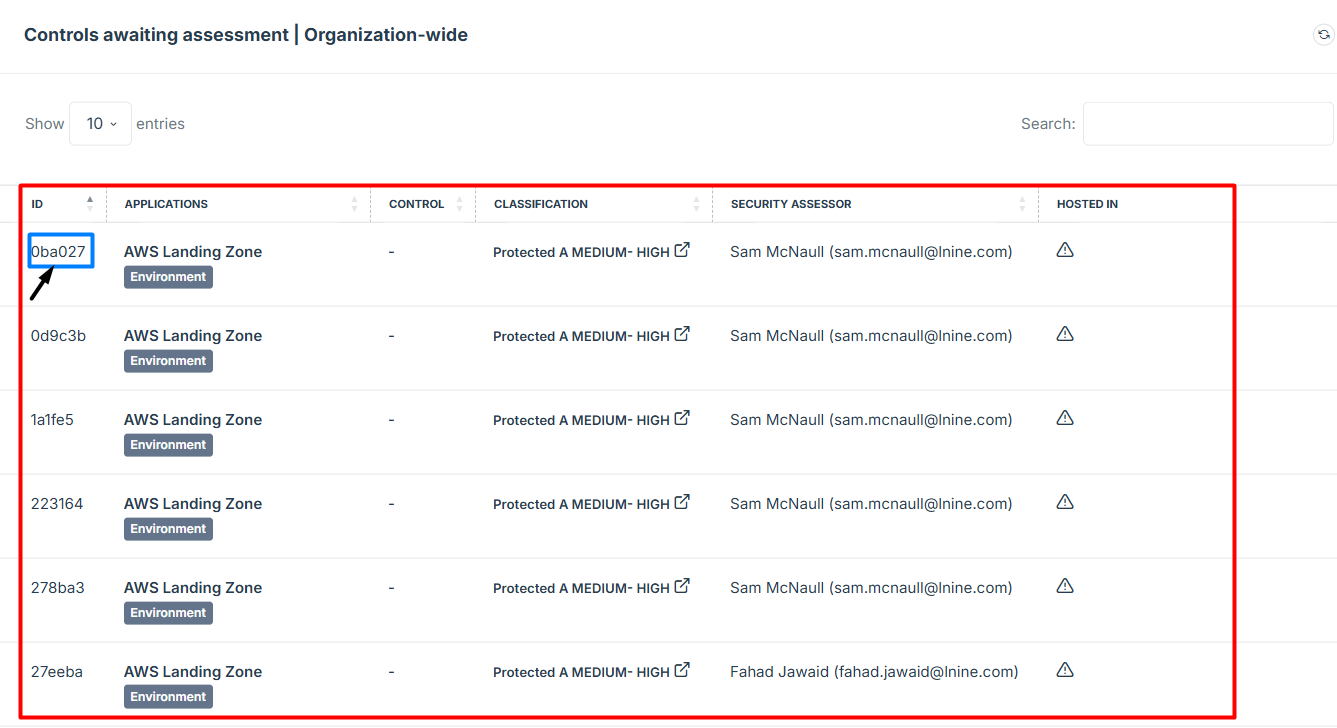Image resolution: width=1337 pixels, height=728 pixels.
Task: Click Environment tag in 1a1fe5 row
Action: pyautogui.click(x=168, y=445)
